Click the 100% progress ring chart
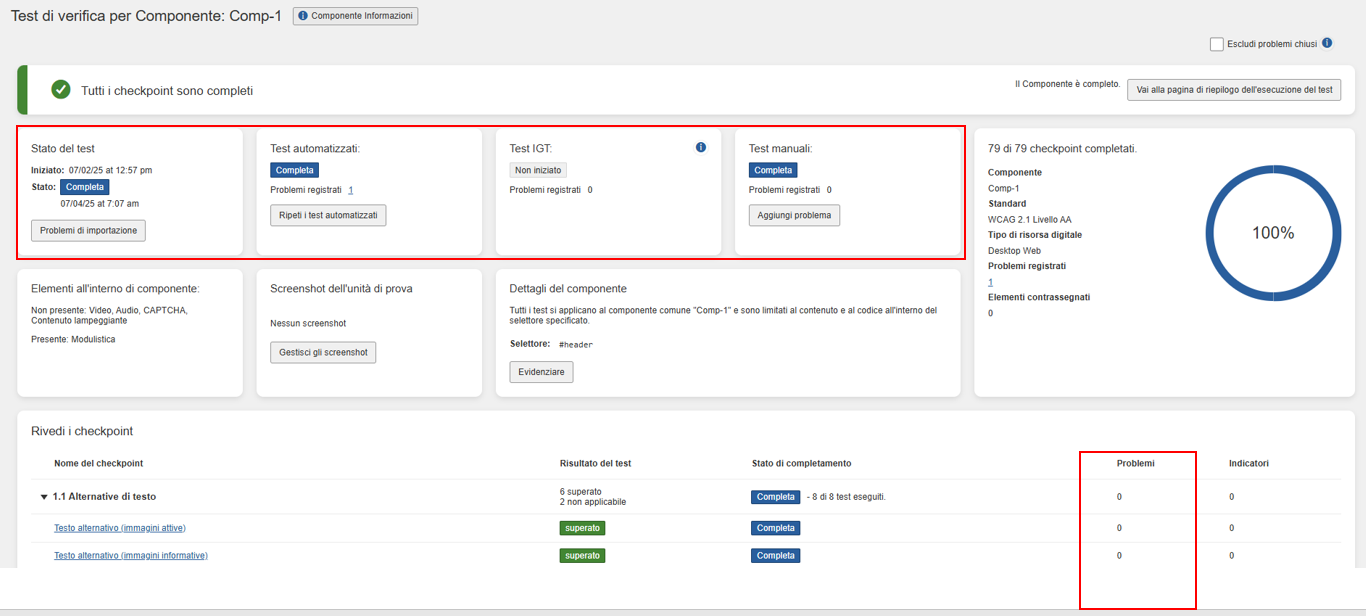The width and height of the screenshot is (1366, 616). pos(1272,232)
